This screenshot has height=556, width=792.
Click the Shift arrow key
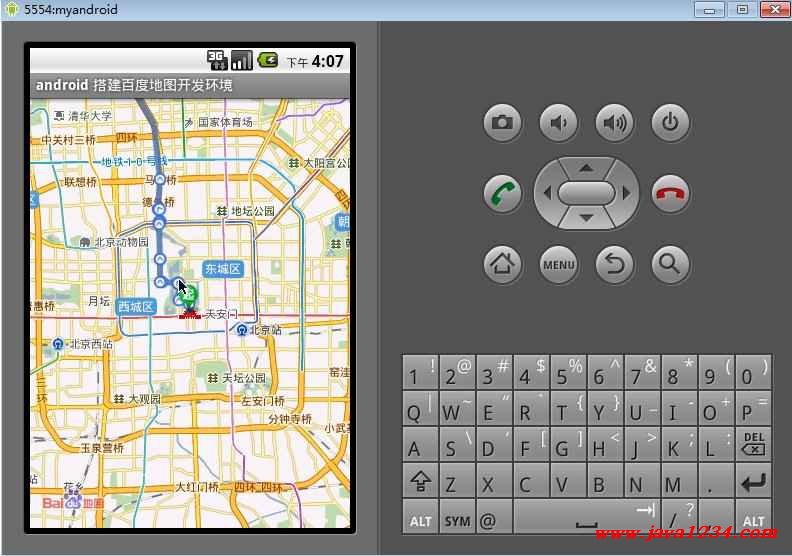click(x=420, y=481)
